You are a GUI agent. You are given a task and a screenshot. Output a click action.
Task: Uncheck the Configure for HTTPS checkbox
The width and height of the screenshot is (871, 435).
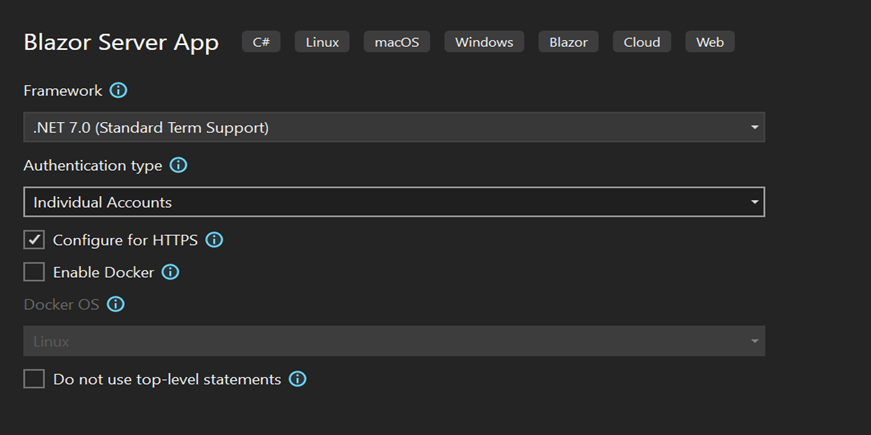(34, 240)
